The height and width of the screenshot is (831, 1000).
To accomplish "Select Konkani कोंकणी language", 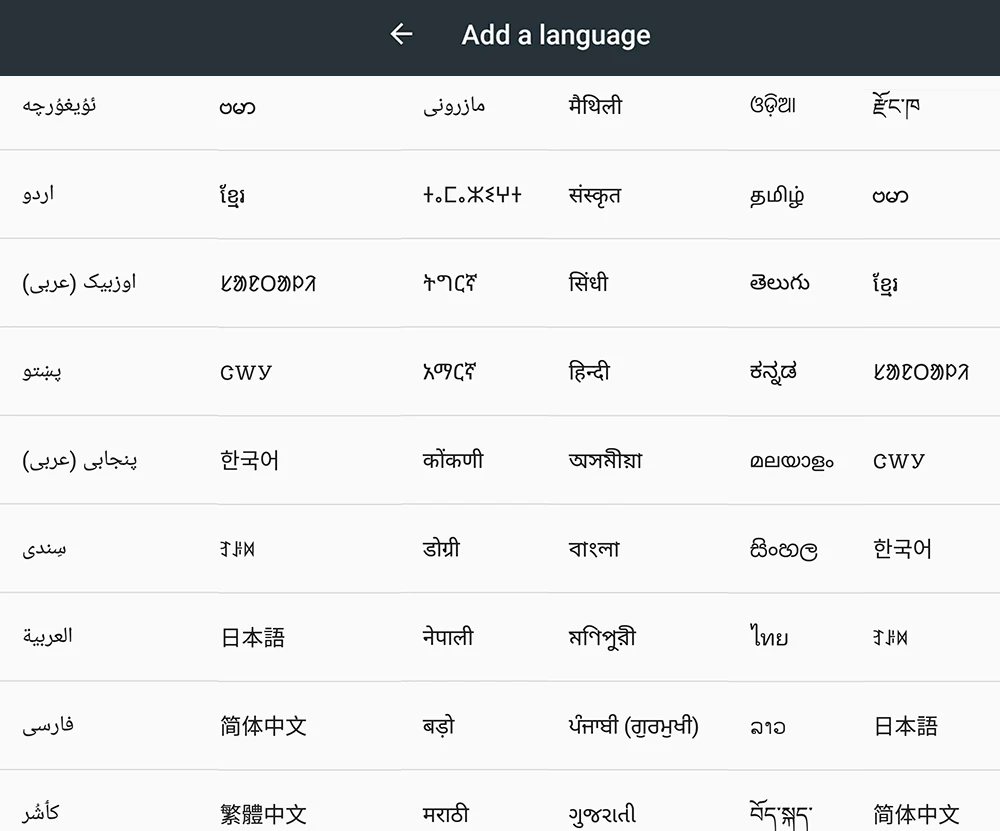I will pos(453,459).
